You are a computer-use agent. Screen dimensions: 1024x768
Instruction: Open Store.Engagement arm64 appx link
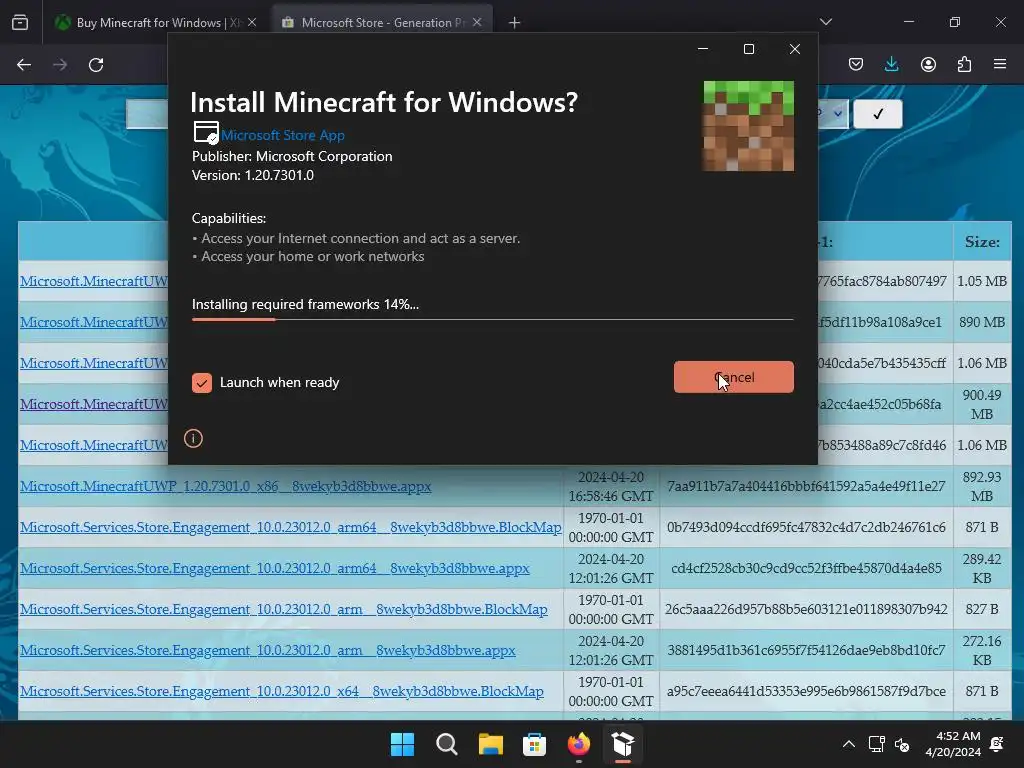point(274,569)
